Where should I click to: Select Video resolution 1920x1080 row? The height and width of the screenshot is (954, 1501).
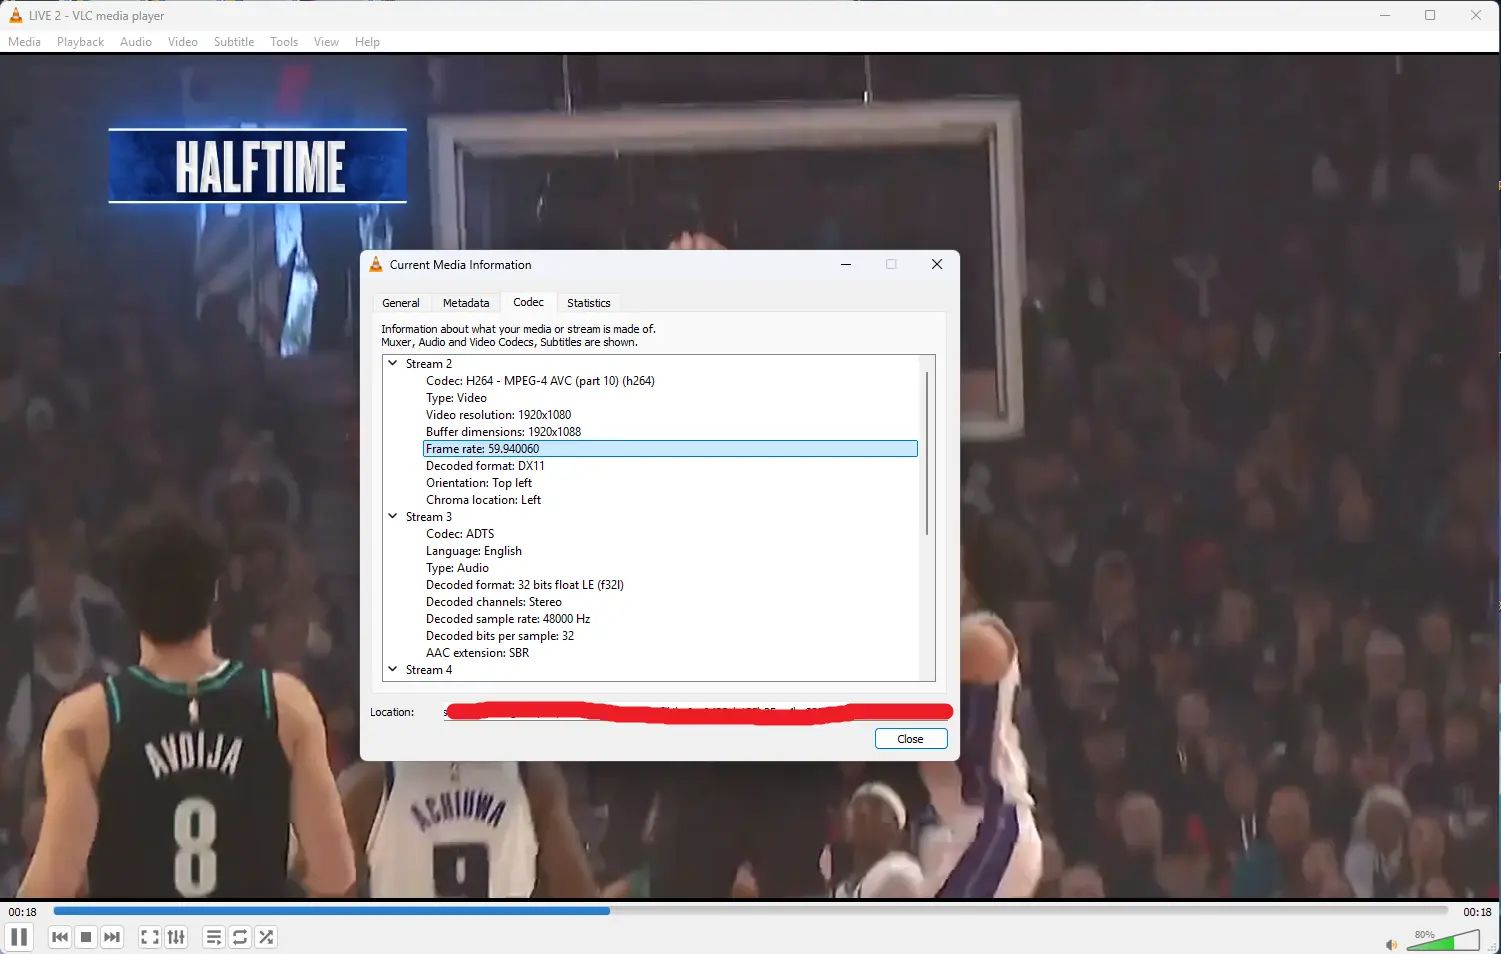pyautogui.click(x=670, y=415)
